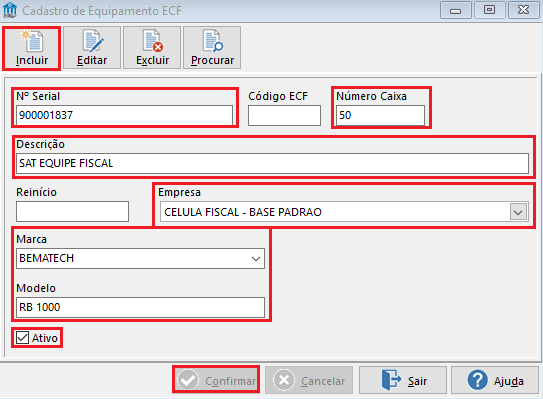Click the Confirmar button
543x399 pixels.
point(216,380)
